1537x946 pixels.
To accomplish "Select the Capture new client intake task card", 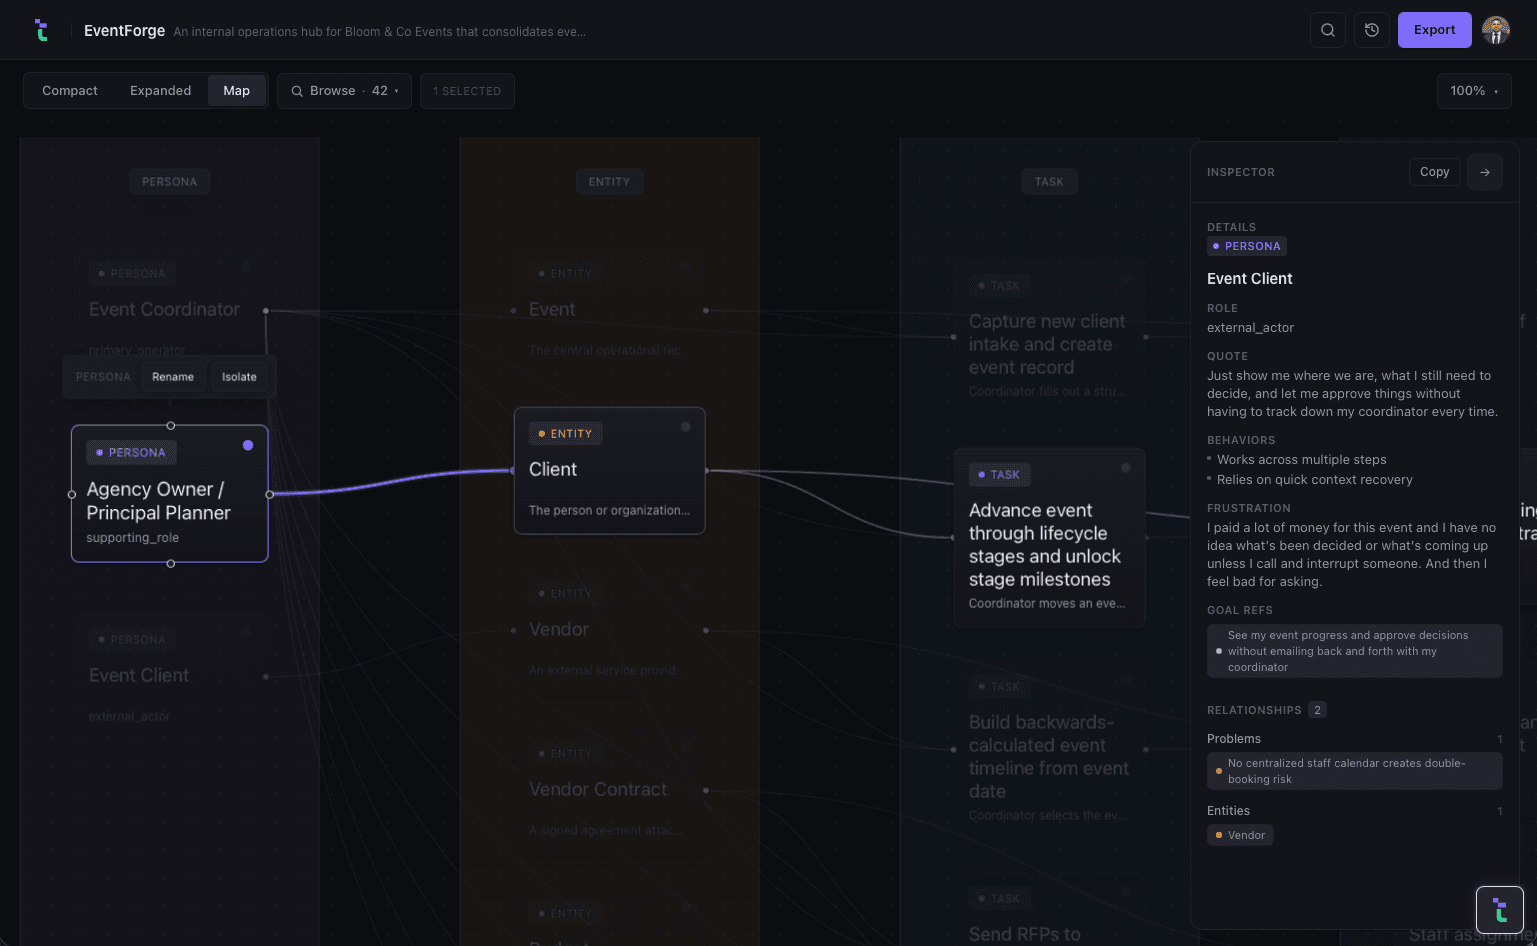I will 1050,337.
